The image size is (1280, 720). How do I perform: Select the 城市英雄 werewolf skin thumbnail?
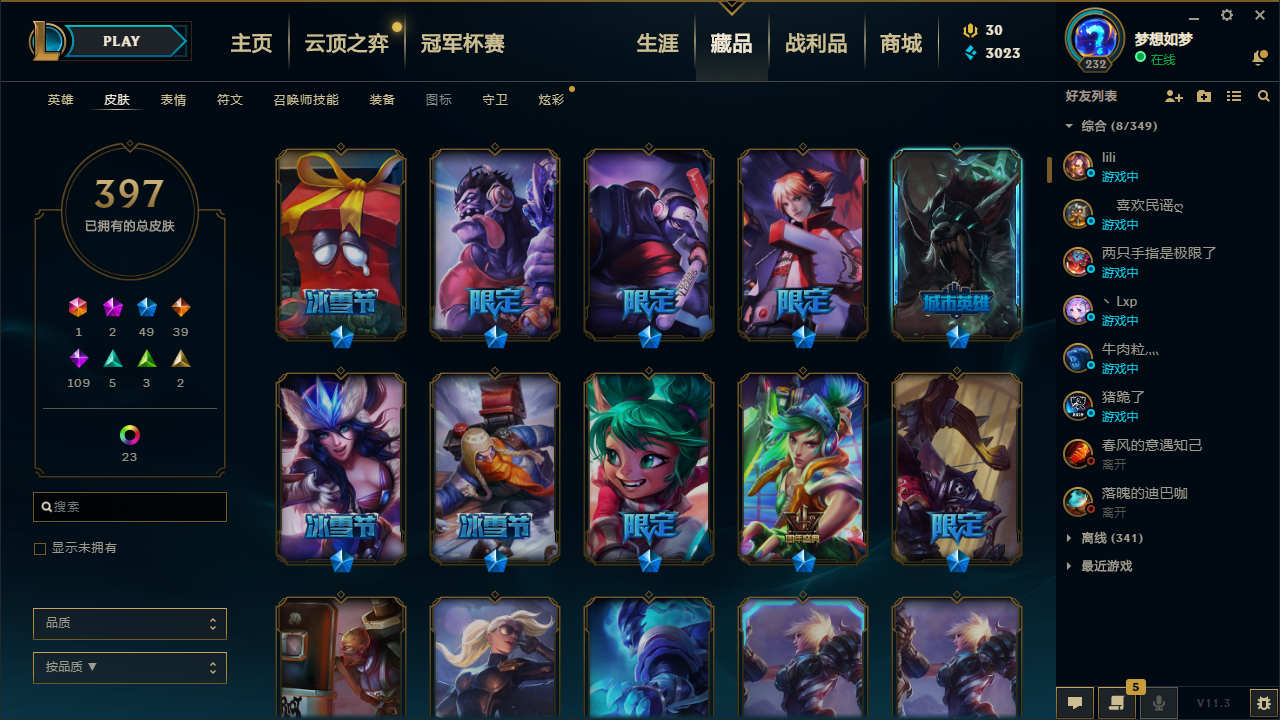click(x=957, y=243)
